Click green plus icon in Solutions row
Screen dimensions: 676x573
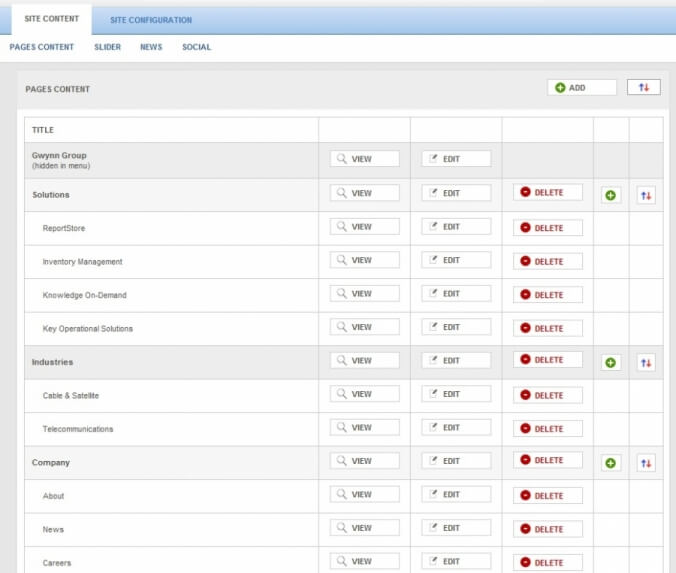[x=610, y=195]
